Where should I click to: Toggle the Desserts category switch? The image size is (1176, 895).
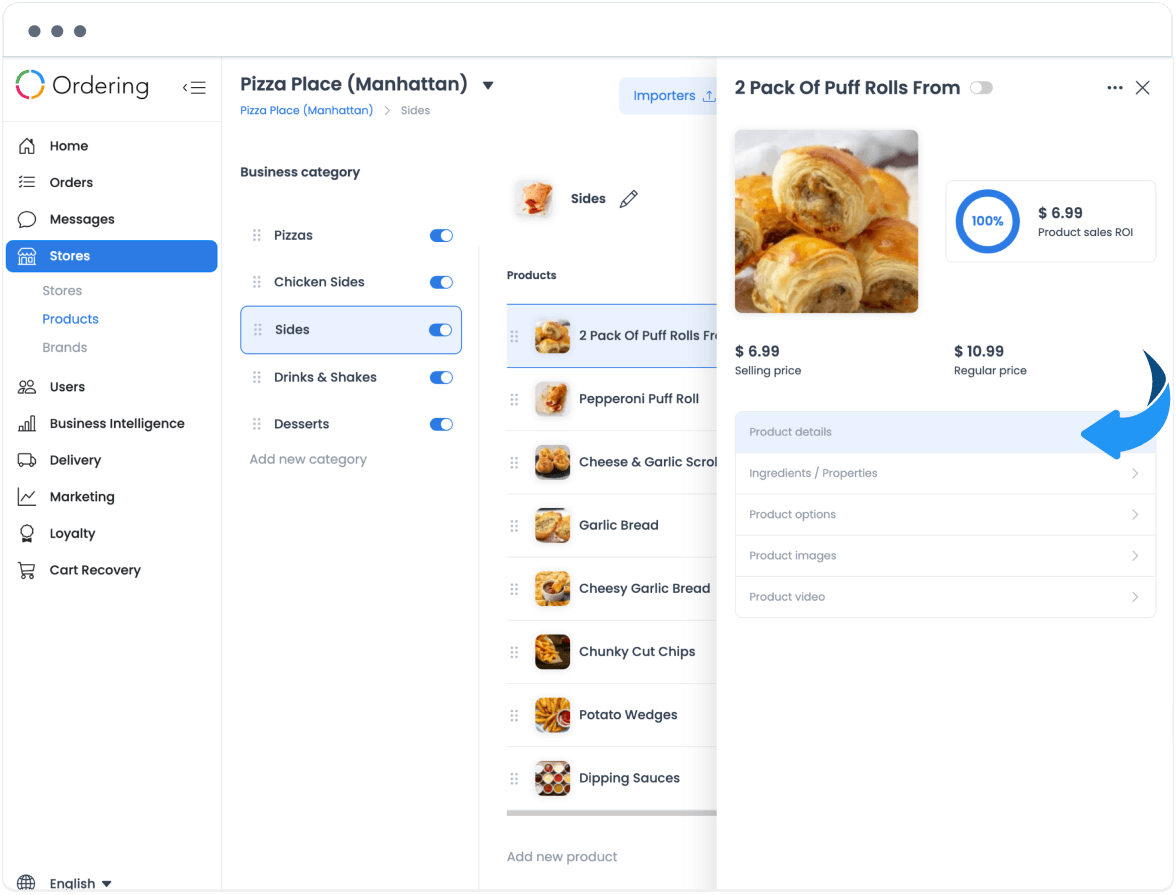[x=441, y=425]
